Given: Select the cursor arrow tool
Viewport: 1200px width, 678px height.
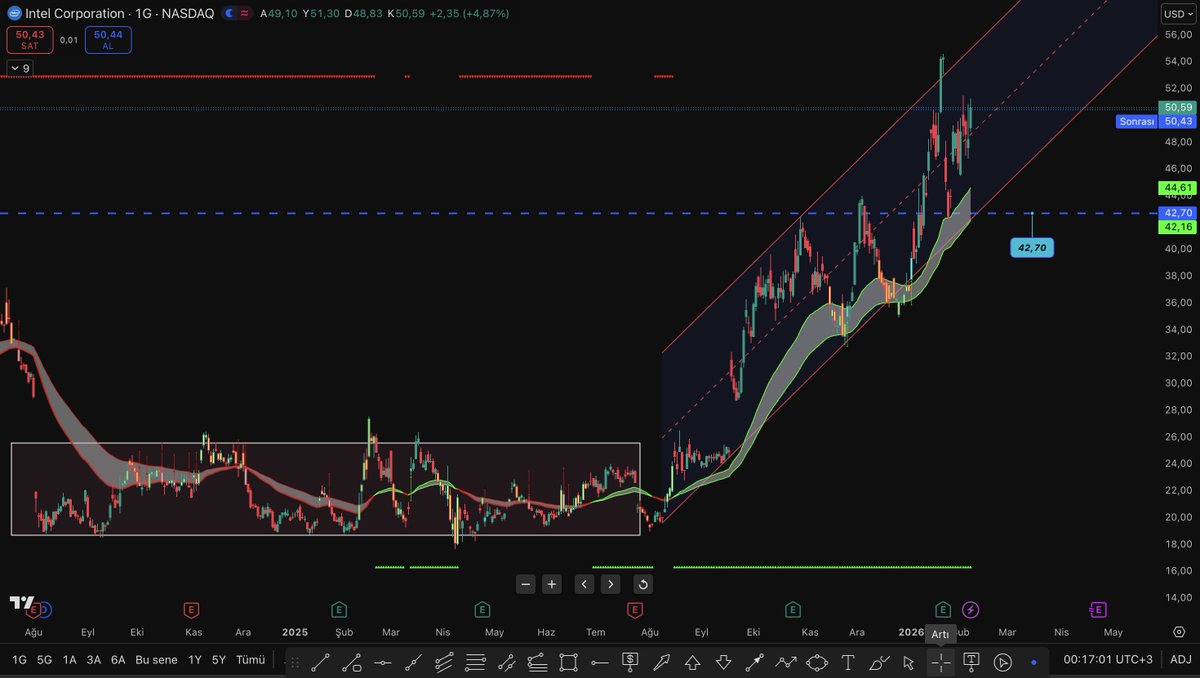Looking at the screenshot, I should point(908,662).
